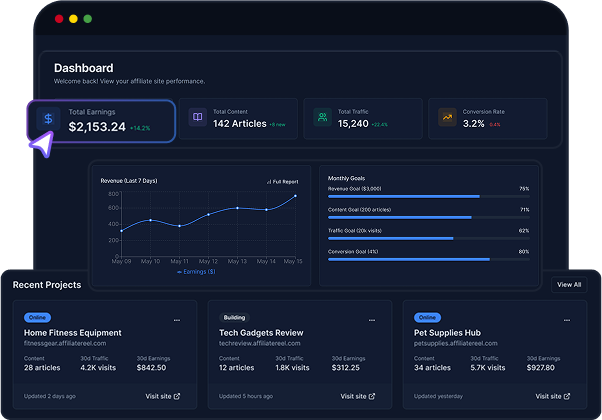The height and width of the screenshot is (420, 602).
Task: Open Tech Gadgets Review three-dot menu
Action: (x=372, y=320)
